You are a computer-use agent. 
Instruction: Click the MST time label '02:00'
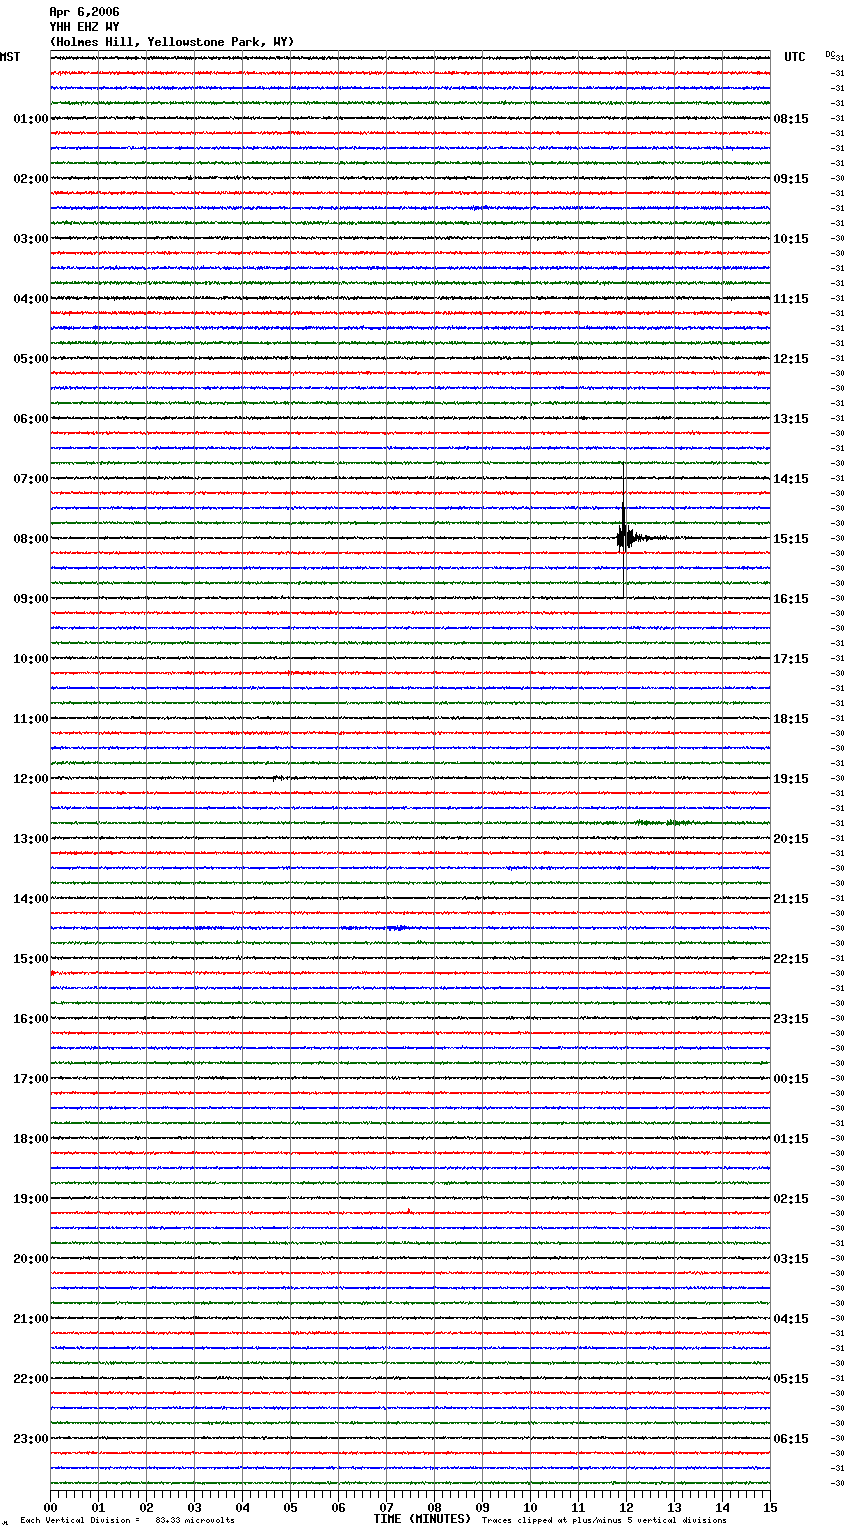[x=31, y=179]
